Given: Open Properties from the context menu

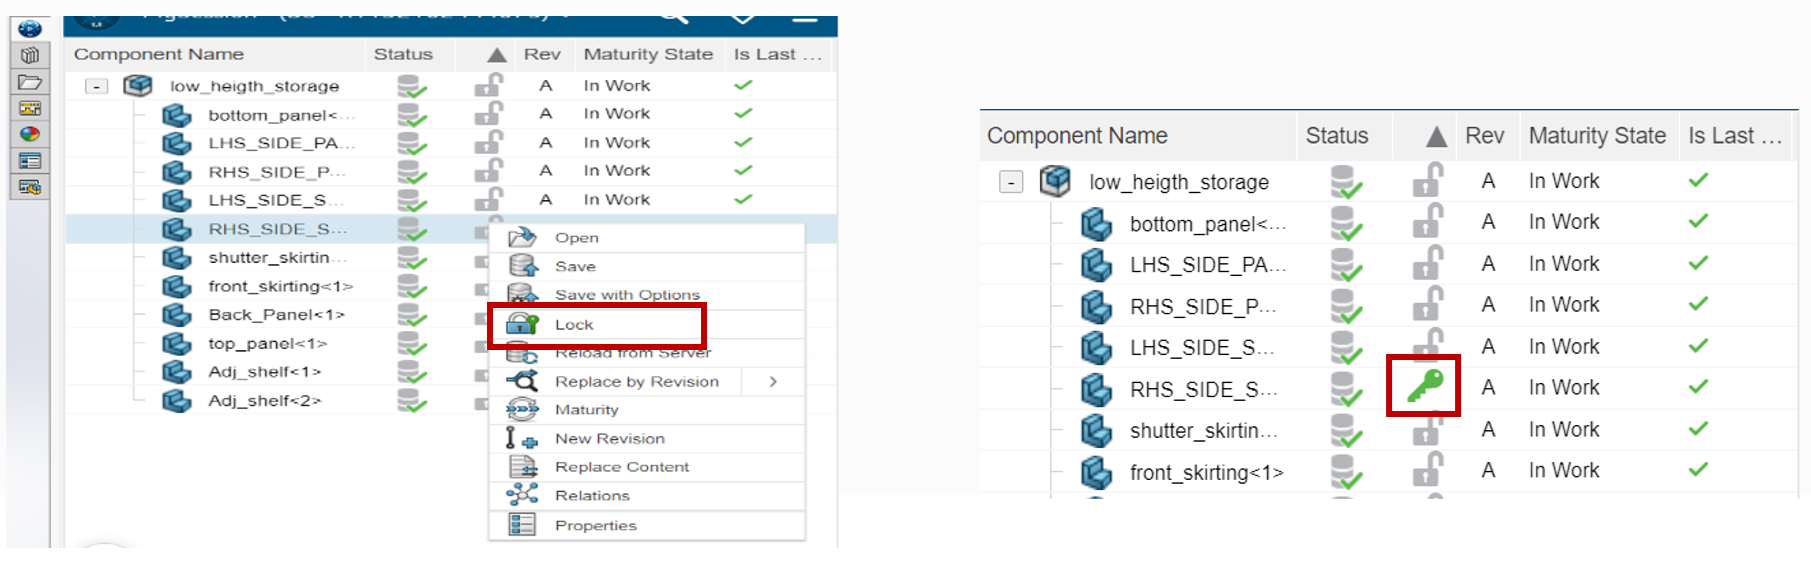Looking at the screenshot, I should [x=595, y=526].
